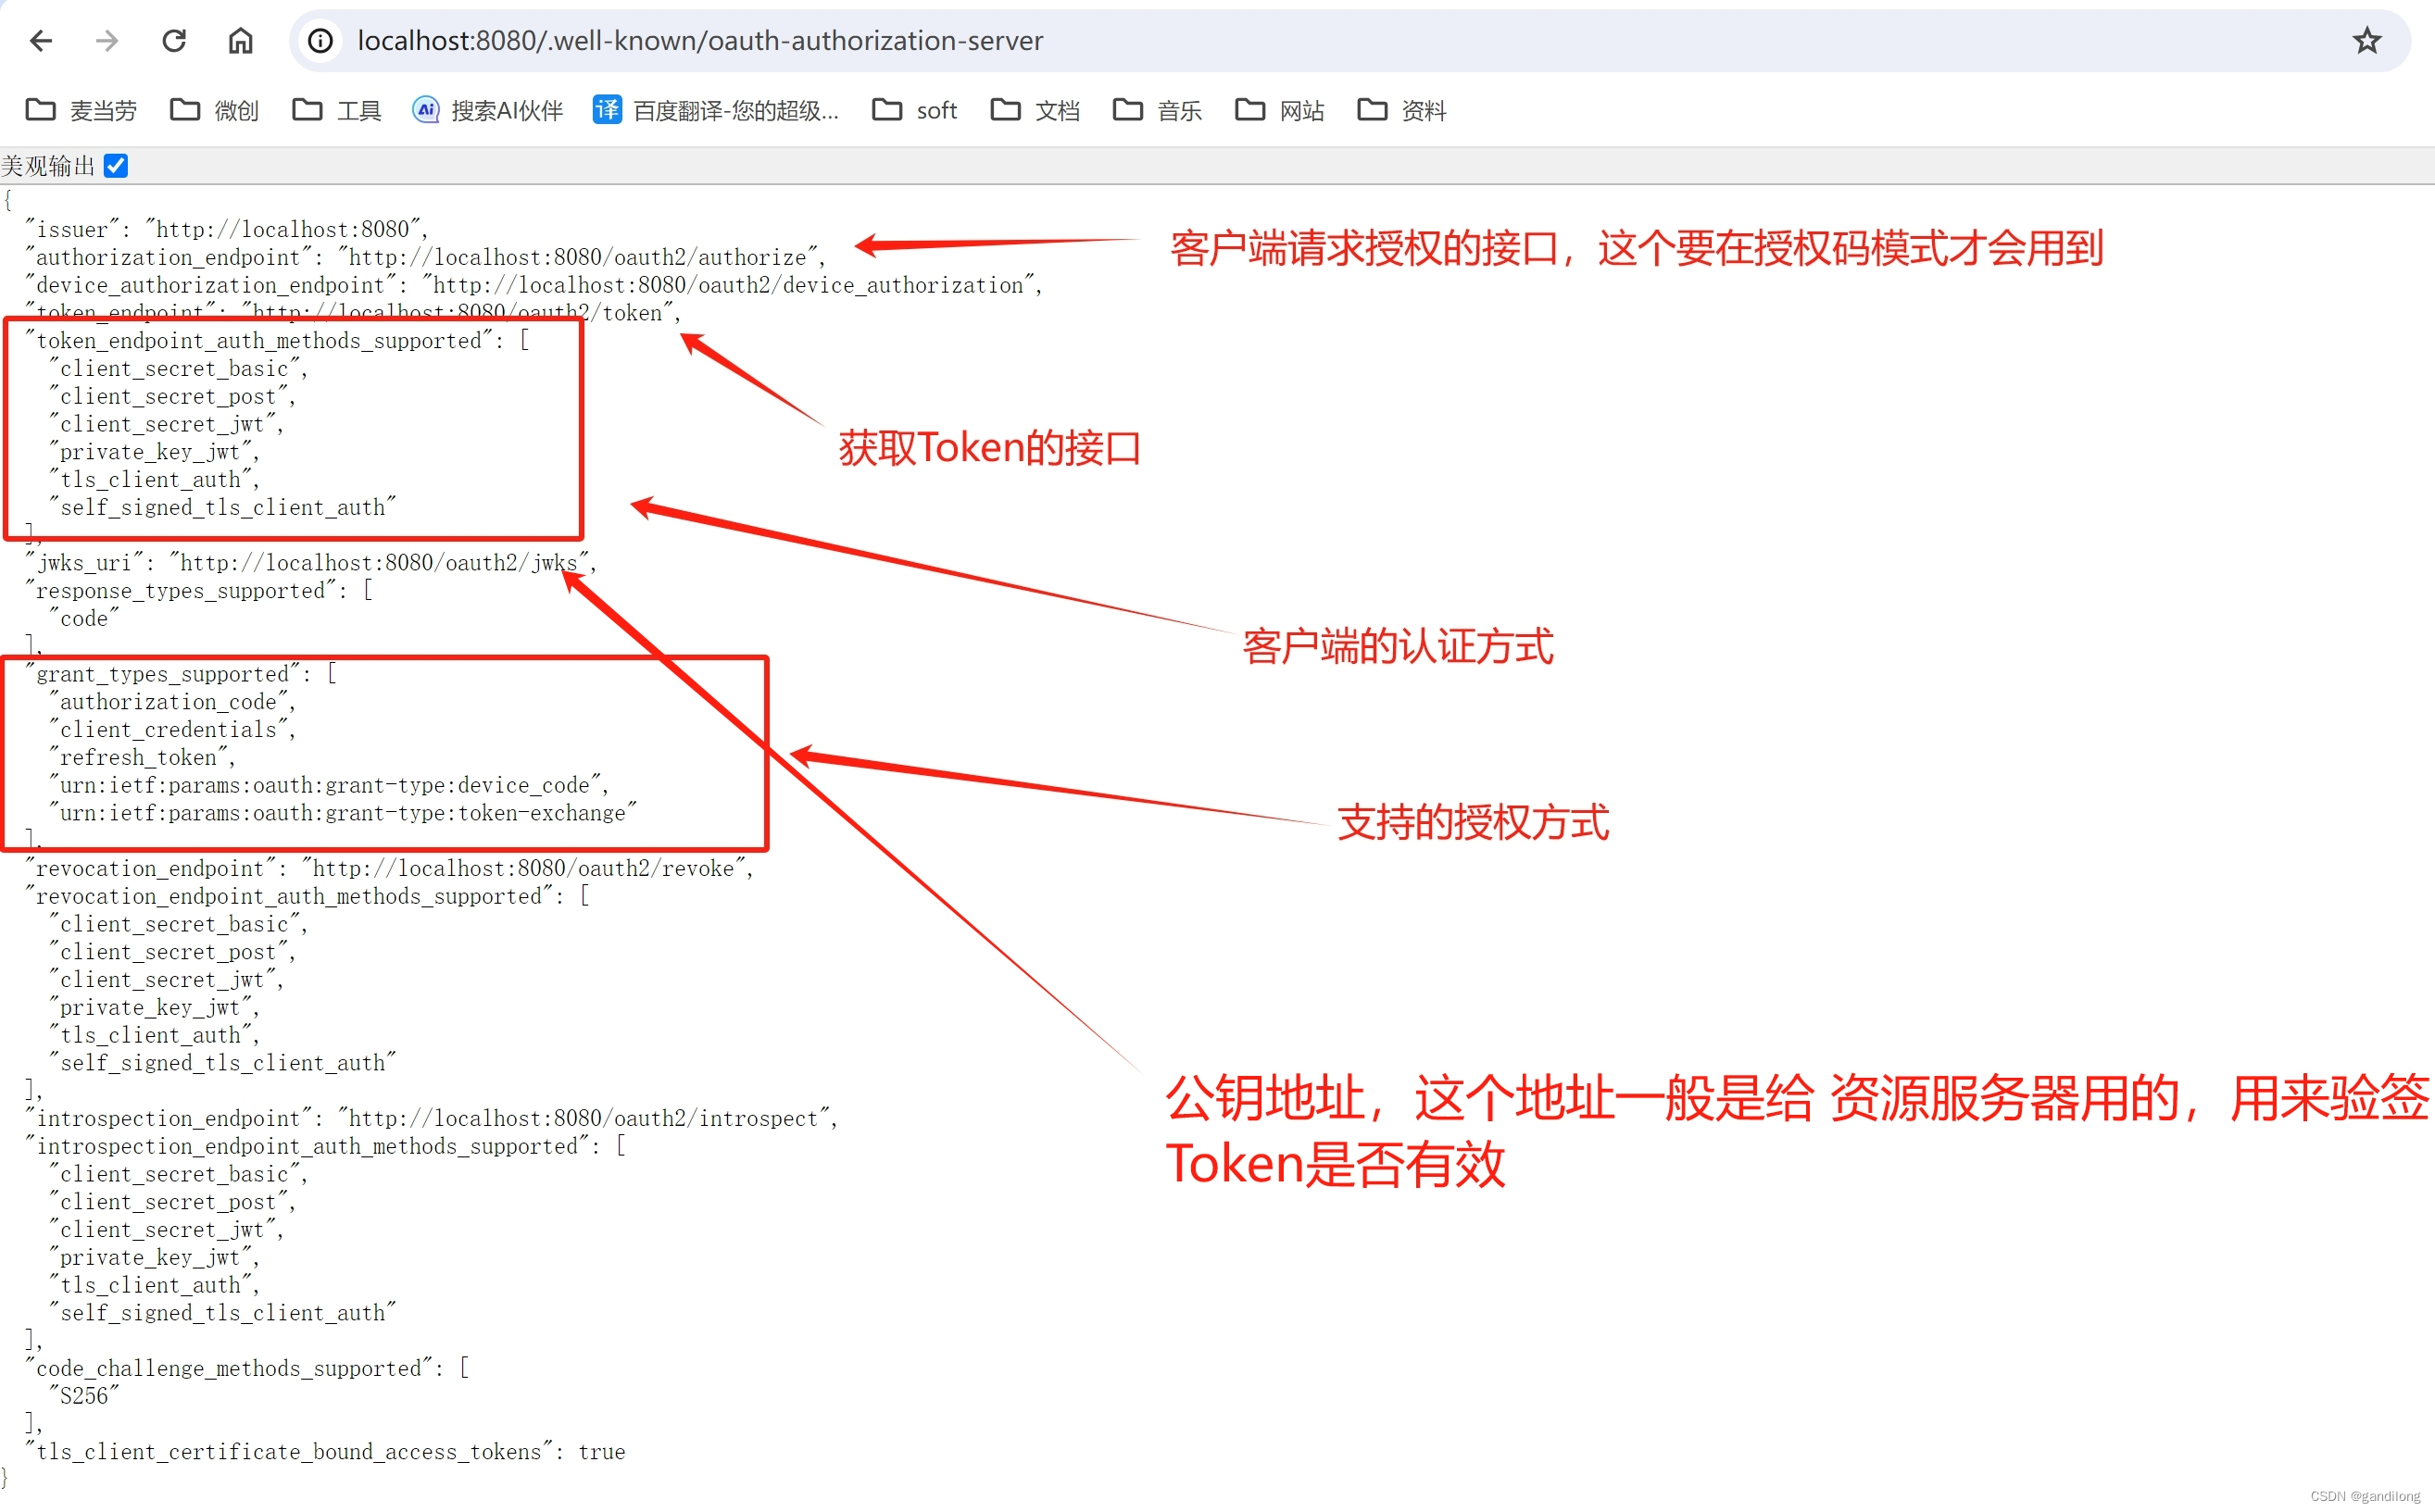Open the 搜索AI伙伴 bookmark

tap(488, 110)
